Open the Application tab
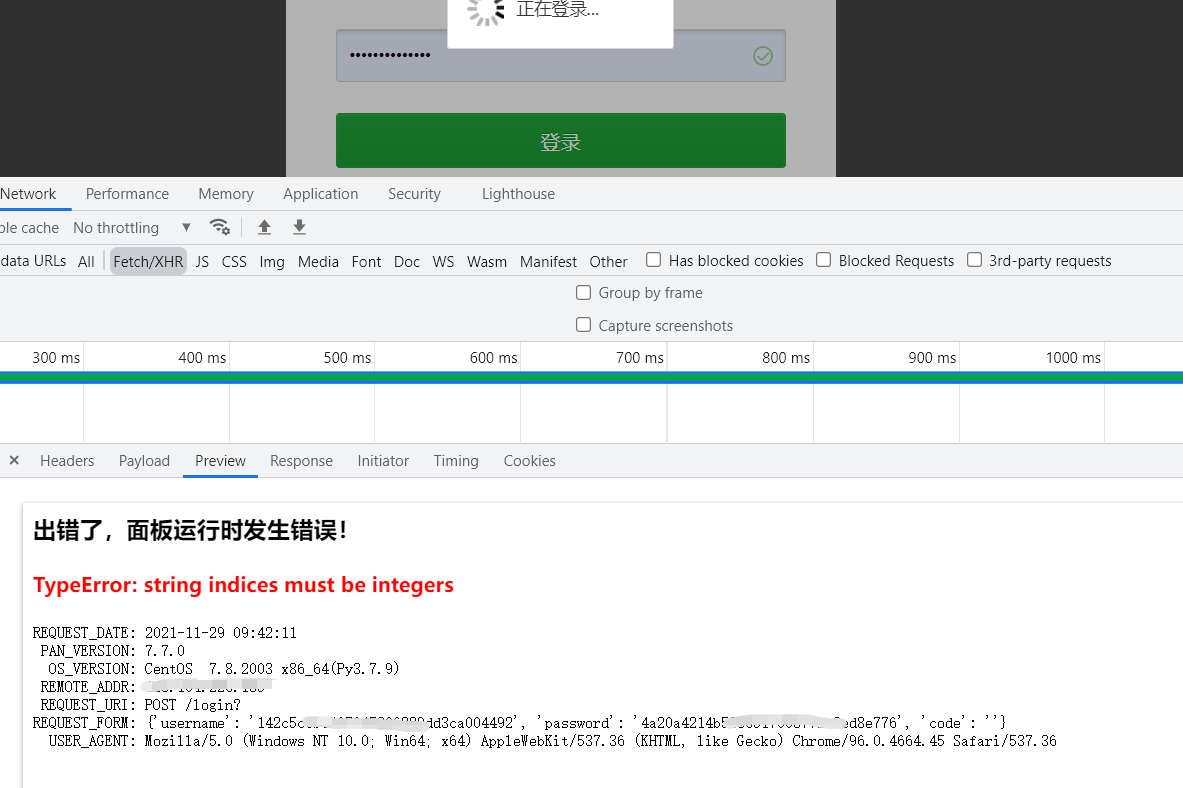Viewport: 1183px width, 788px height. 321,194
